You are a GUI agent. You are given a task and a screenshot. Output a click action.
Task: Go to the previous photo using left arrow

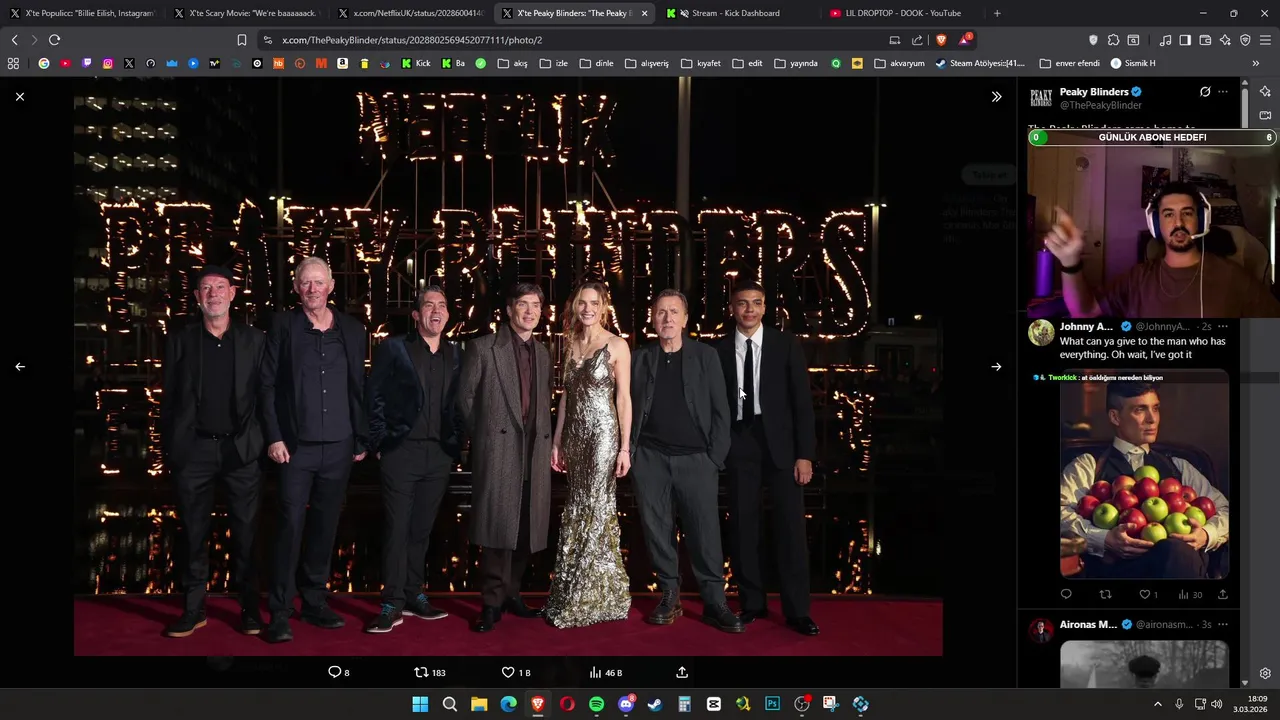pyautogui.click(x=20, y=367)
